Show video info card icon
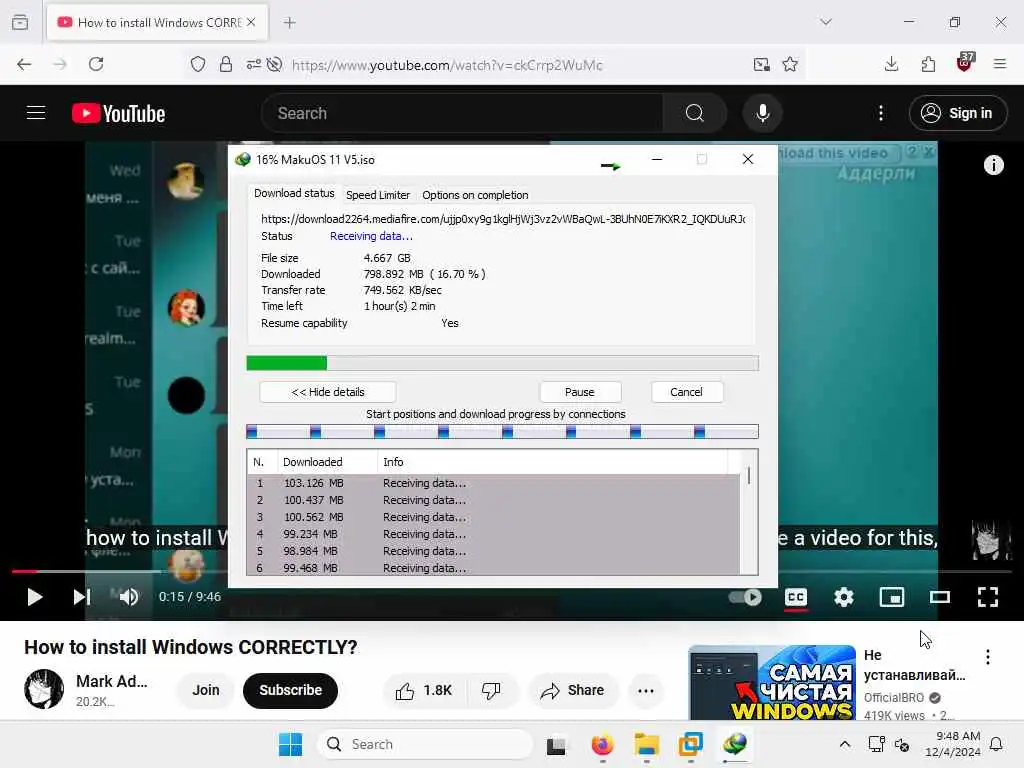The image size is (1024, 768). [993, 165]
